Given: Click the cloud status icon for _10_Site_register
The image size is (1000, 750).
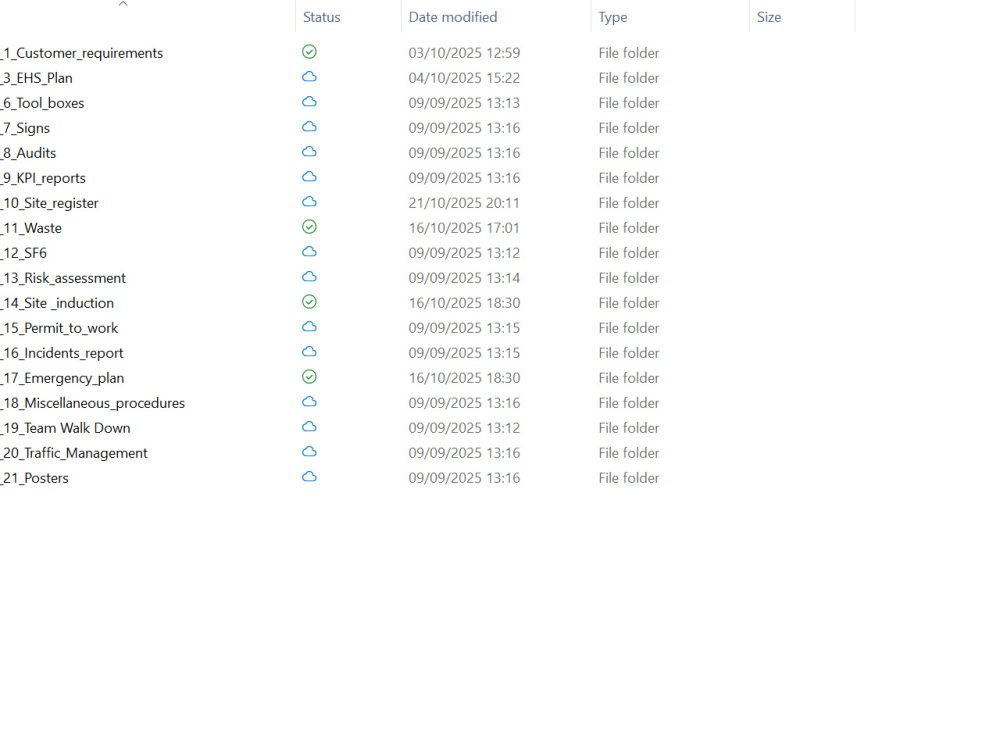Looking at the screenshot, I should click(x=309, y=202).
